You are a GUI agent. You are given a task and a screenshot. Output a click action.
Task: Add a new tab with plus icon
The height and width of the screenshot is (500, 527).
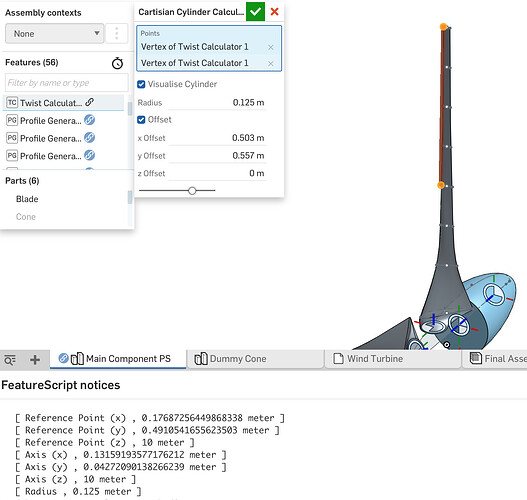tap(35, 360)
